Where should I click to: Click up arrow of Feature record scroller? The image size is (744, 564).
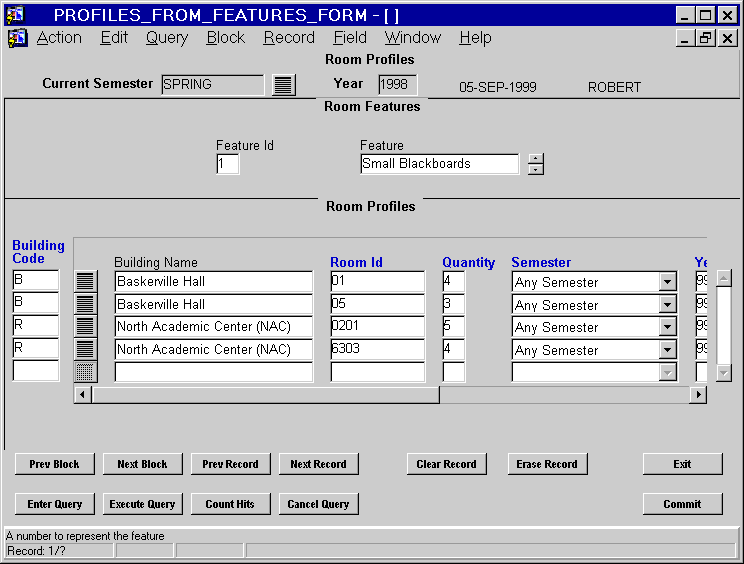click(x=536, y=159)
